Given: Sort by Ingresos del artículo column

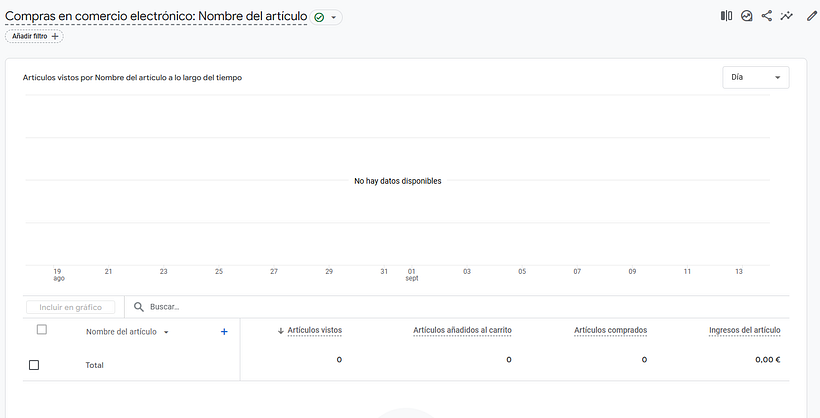Looking at the screenshot, I should click(745, 330).
